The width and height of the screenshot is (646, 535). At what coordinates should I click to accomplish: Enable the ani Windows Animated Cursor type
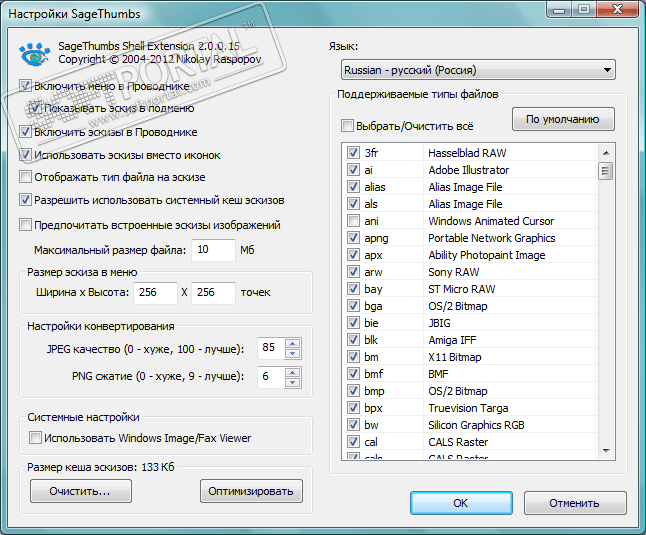point(353,220)
